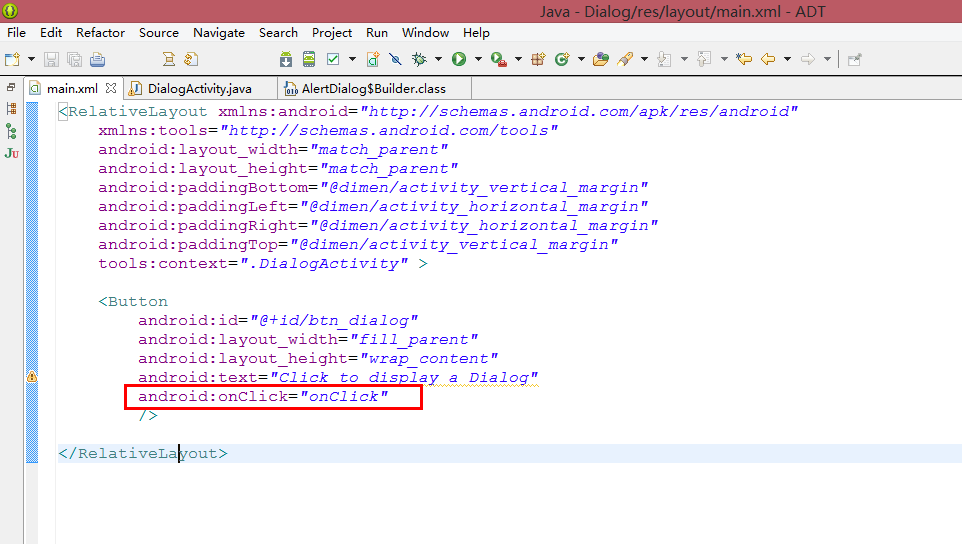Click the Debug bug icon
The width and height of the screenshot is (962, 544).
(420, 59)
